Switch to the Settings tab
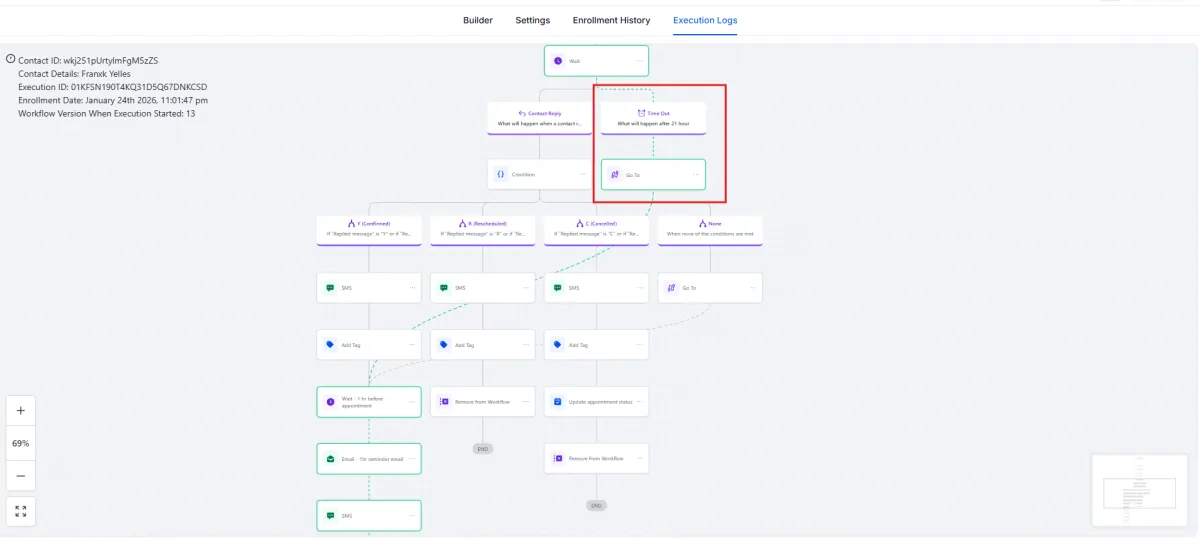The height and width of the screenshot is (539, 1200). point(532,20)
